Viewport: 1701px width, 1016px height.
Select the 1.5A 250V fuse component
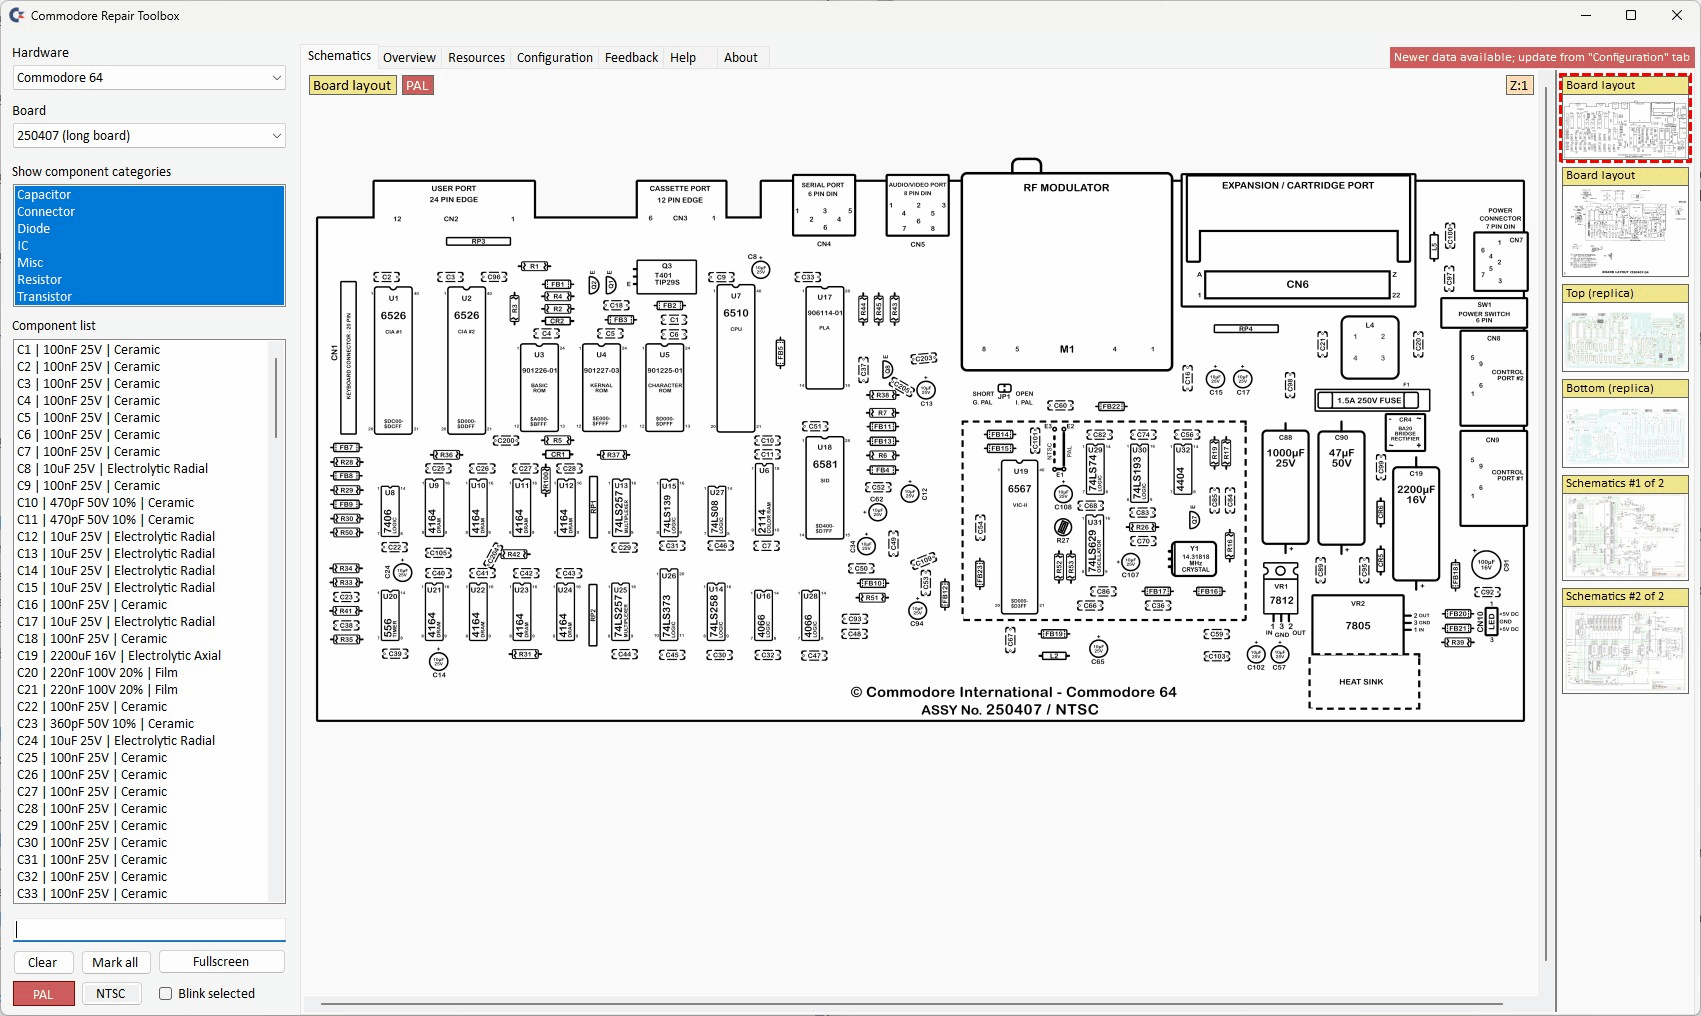(1372, 400)
